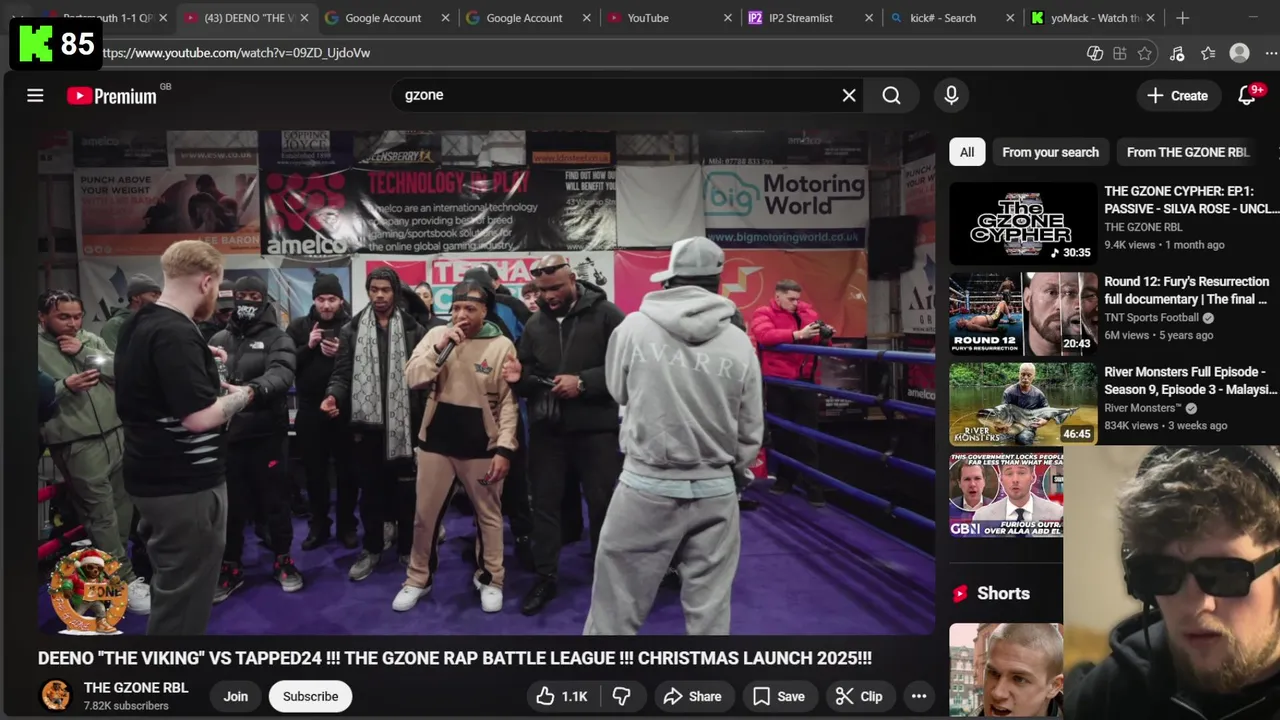
Task: Click Join channel membership button
Action: click(x=236, y=696)
